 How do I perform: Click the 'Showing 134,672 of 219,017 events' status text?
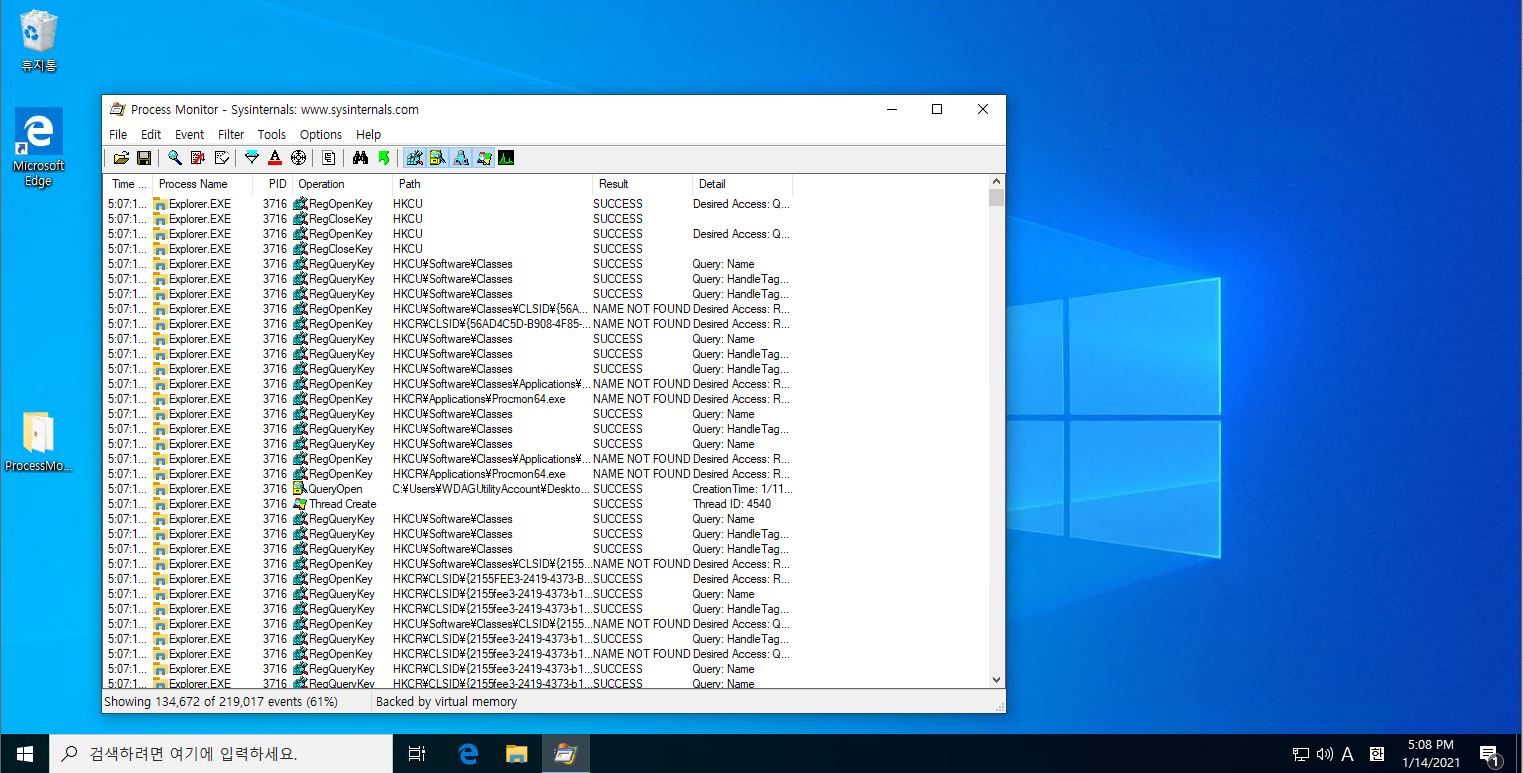coord(221,702)
